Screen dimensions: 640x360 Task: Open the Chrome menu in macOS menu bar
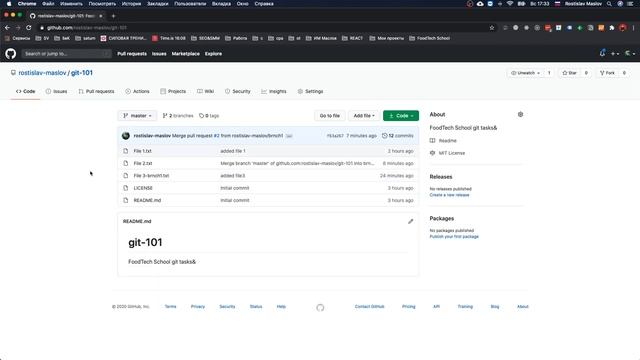coord(27,4)
